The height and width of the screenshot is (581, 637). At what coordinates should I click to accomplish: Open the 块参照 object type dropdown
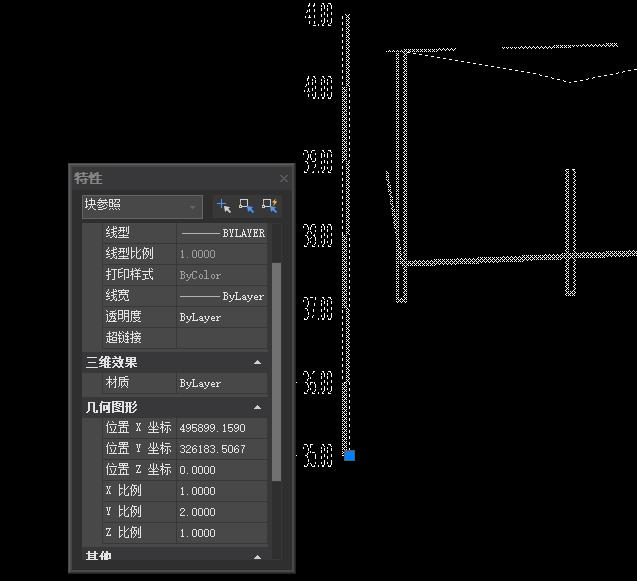coord(142,207)
